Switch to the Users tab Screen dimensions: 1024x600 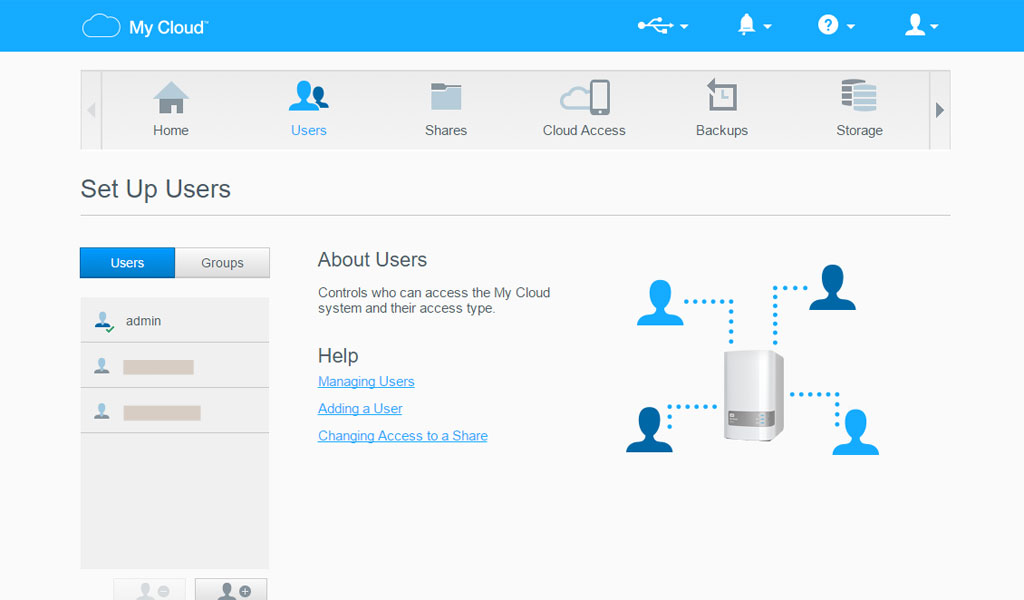[x=127, y=262]
